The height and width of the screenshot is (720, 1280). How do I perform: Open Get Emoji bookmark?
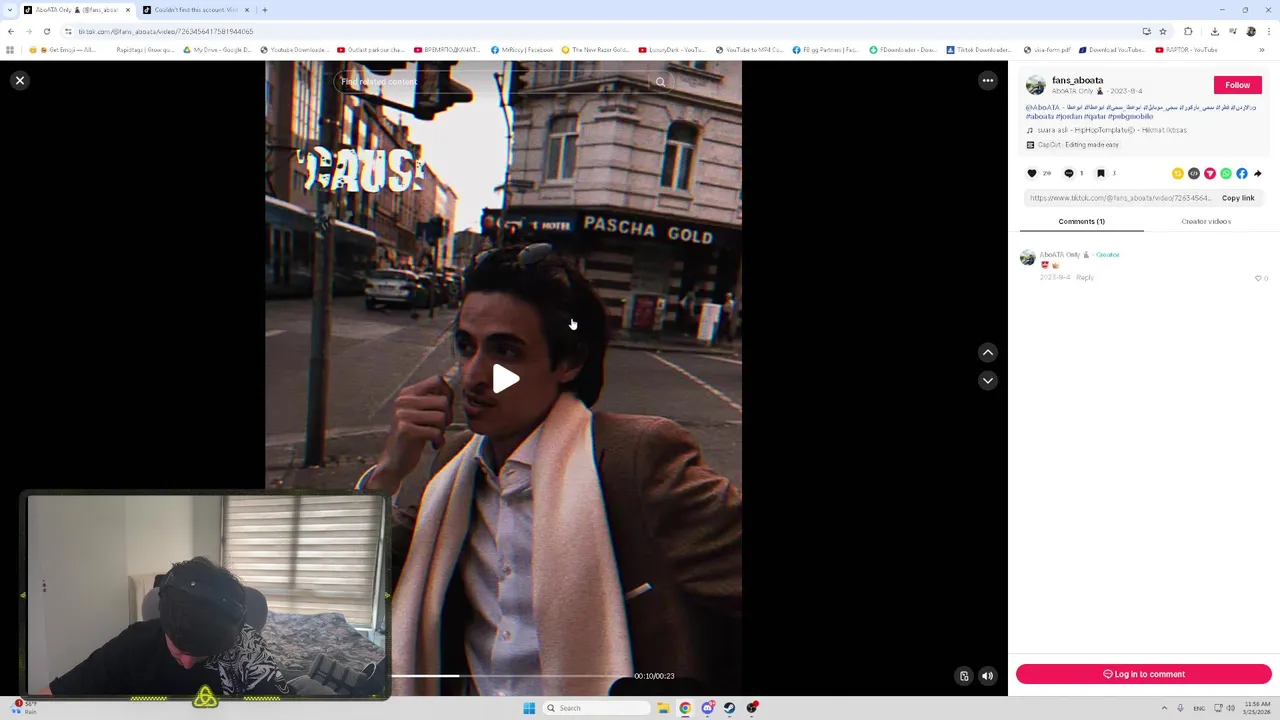coord(63,50)
